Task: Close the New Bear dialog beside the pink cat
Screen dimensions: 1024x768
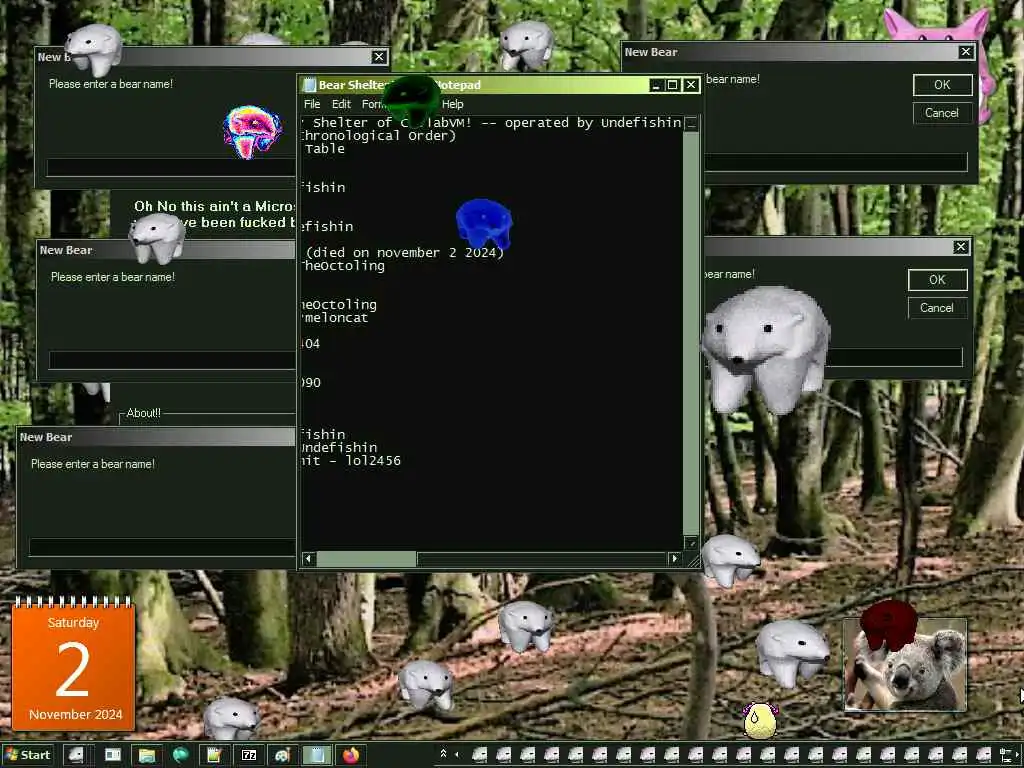Action: [x=966, y=52]
